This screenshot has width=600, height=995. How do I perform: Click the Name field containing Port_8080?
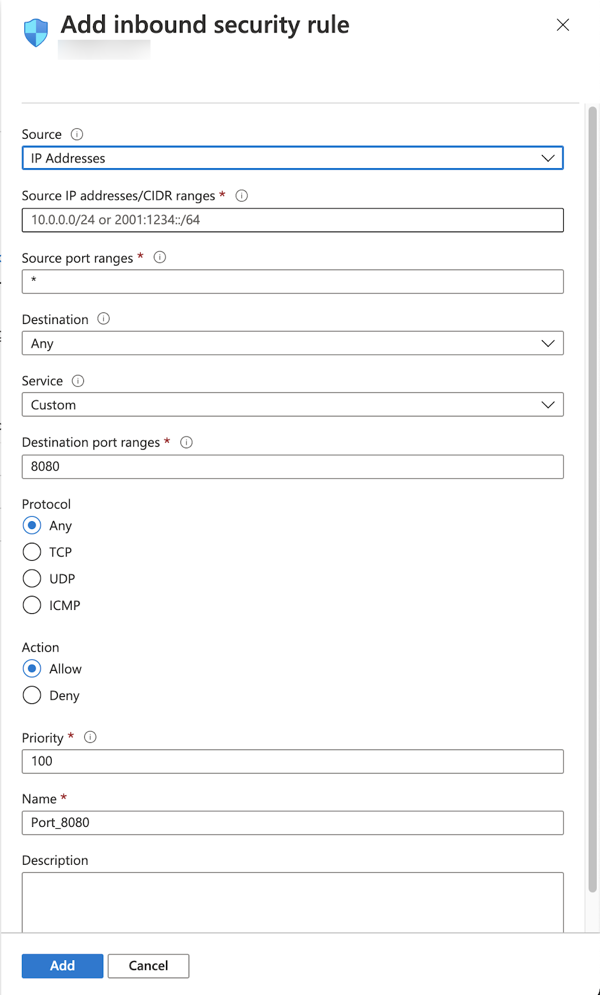[292, 822]
